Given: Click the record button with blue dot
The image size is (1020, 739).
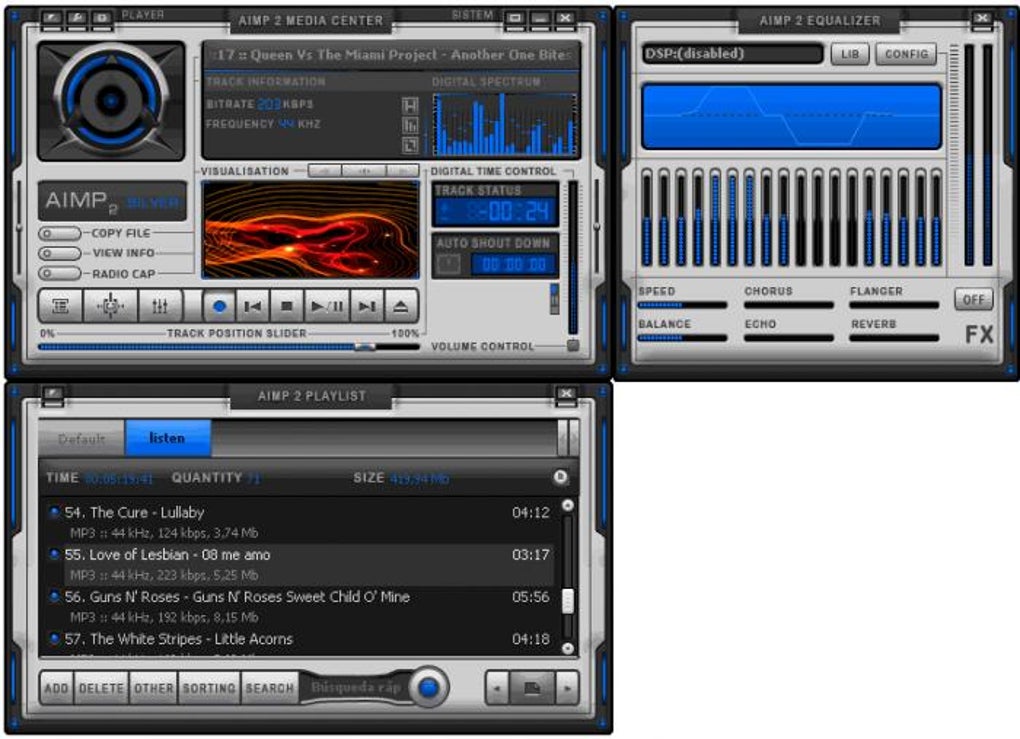Looking at the screenshot, I should tap(219, 306).
